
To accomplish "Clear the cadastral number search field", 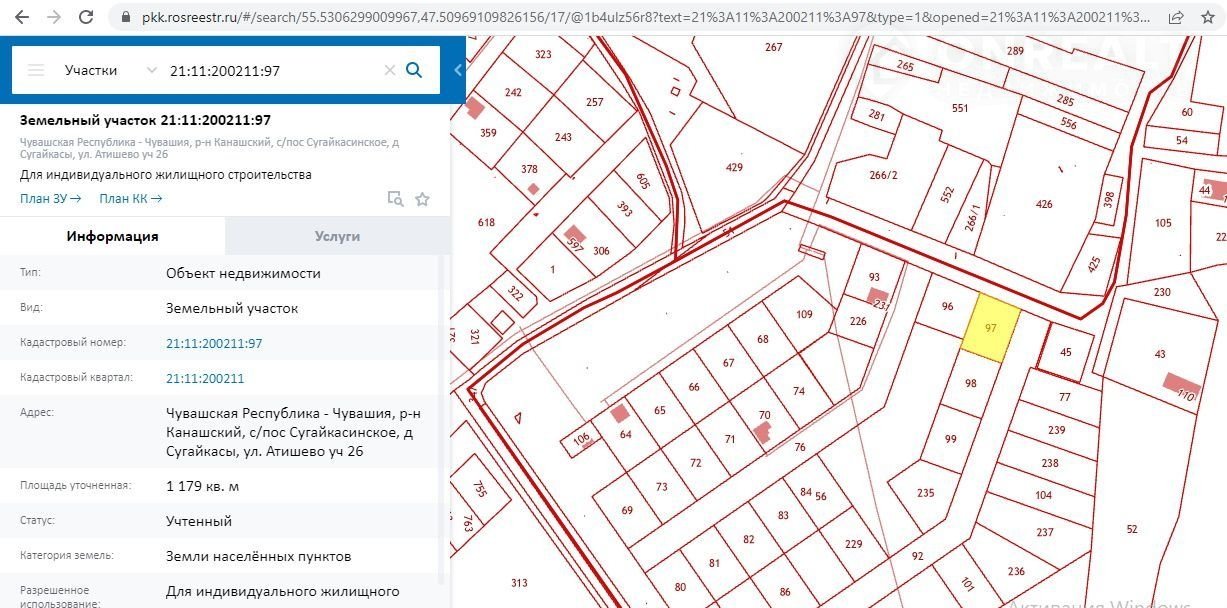I will point(390,70).
